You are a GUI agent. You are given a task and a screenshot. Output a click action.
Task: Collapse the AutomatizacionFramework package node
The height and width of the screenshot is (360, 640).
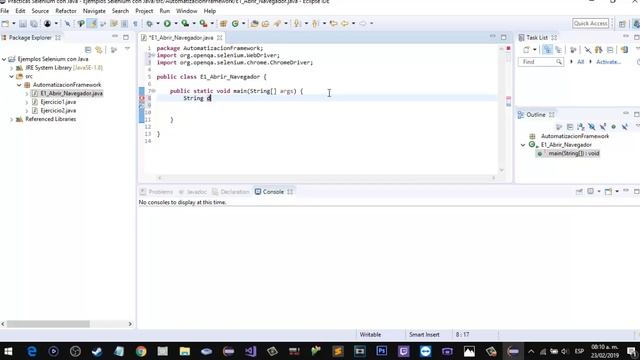tap(19, 85)
